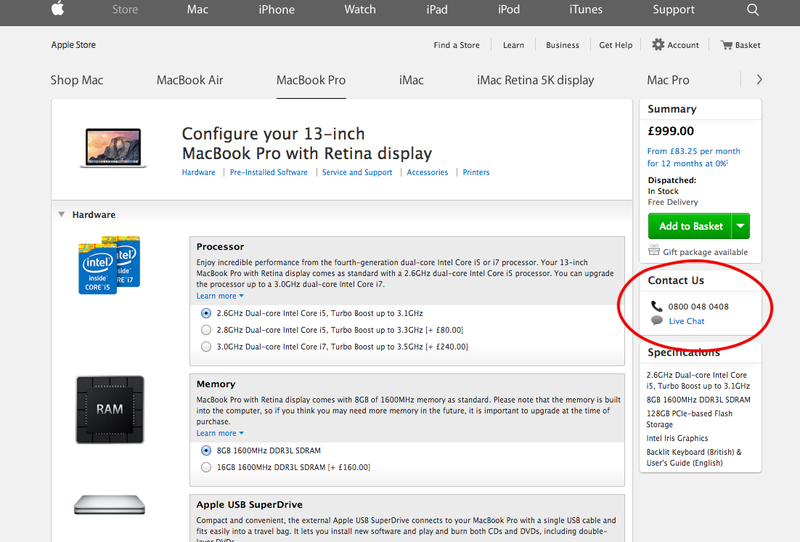Select 2.8GHz Dual-core Intel Core i5 option
Image resolution: width=800 pixels, height=542 pixels.
[x=206, y=330]
